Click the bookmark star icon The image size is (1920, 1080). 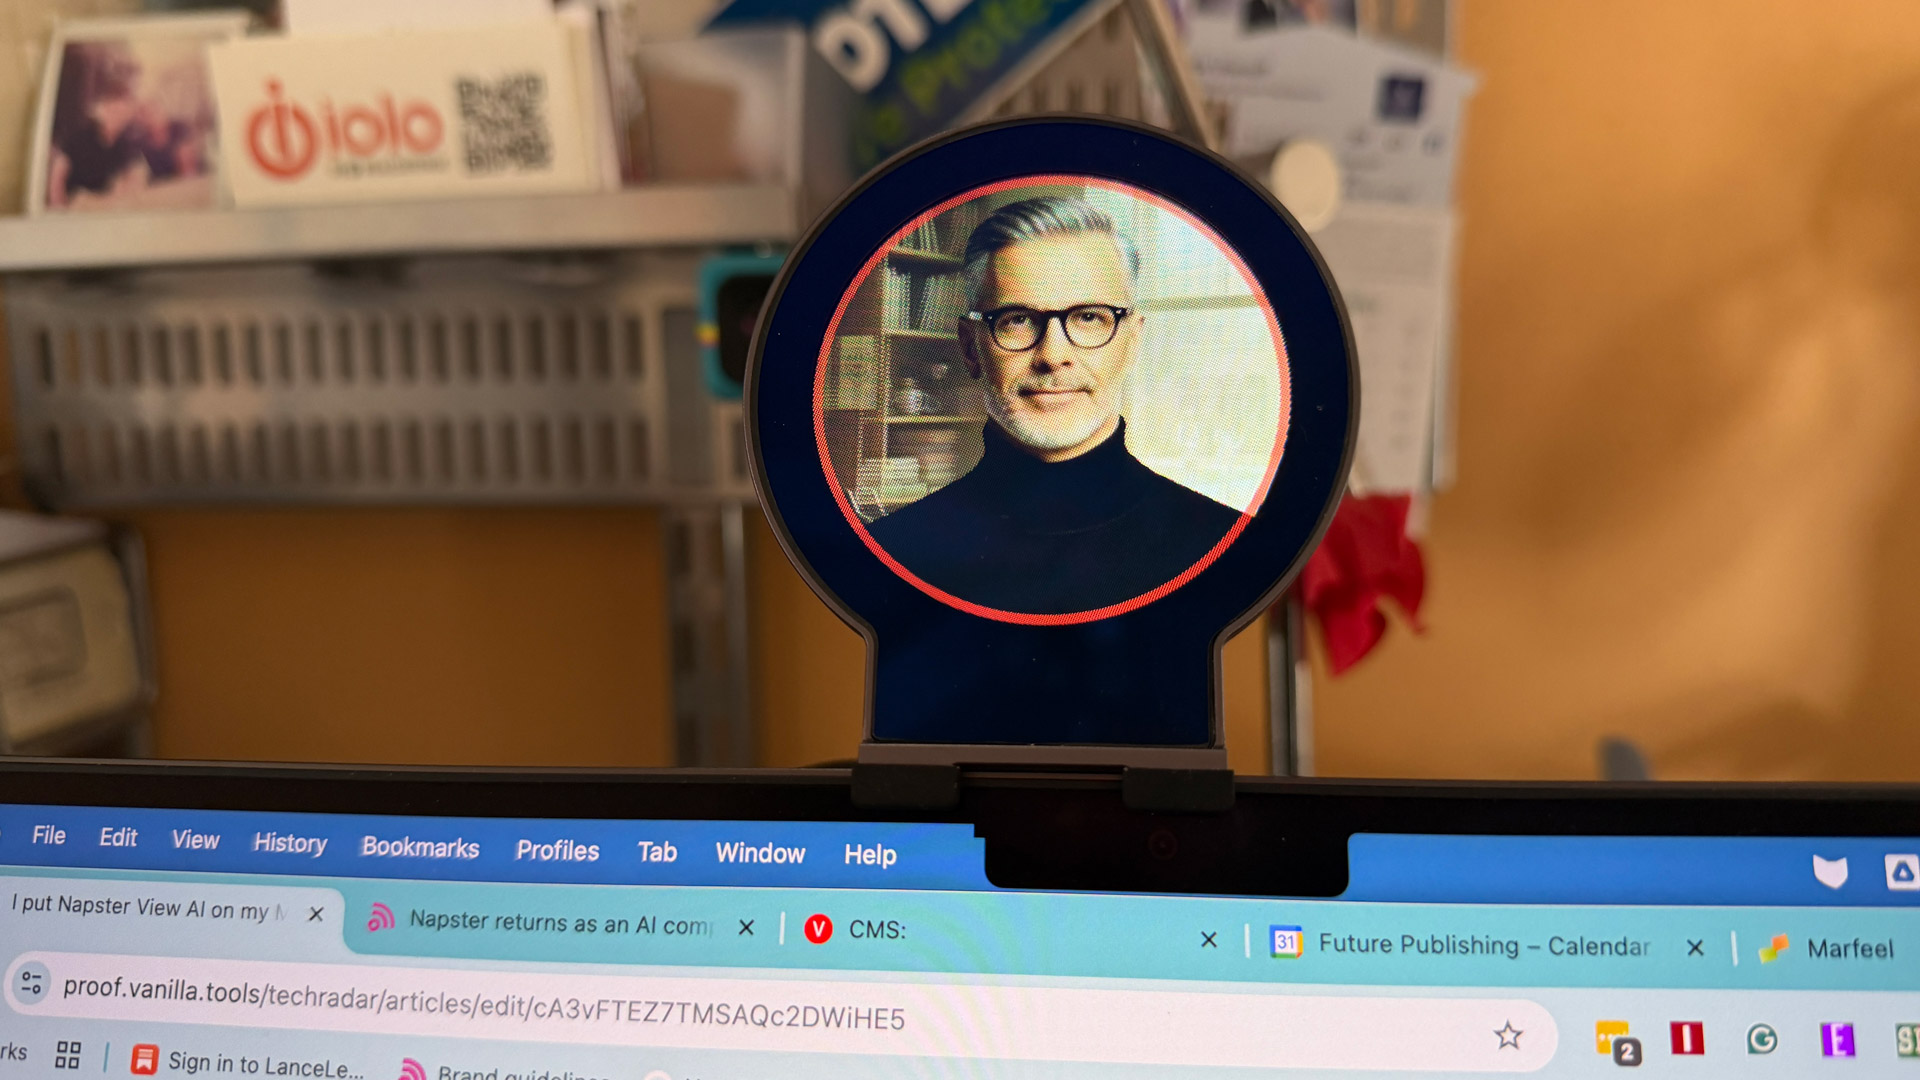coord(1508,1036)
